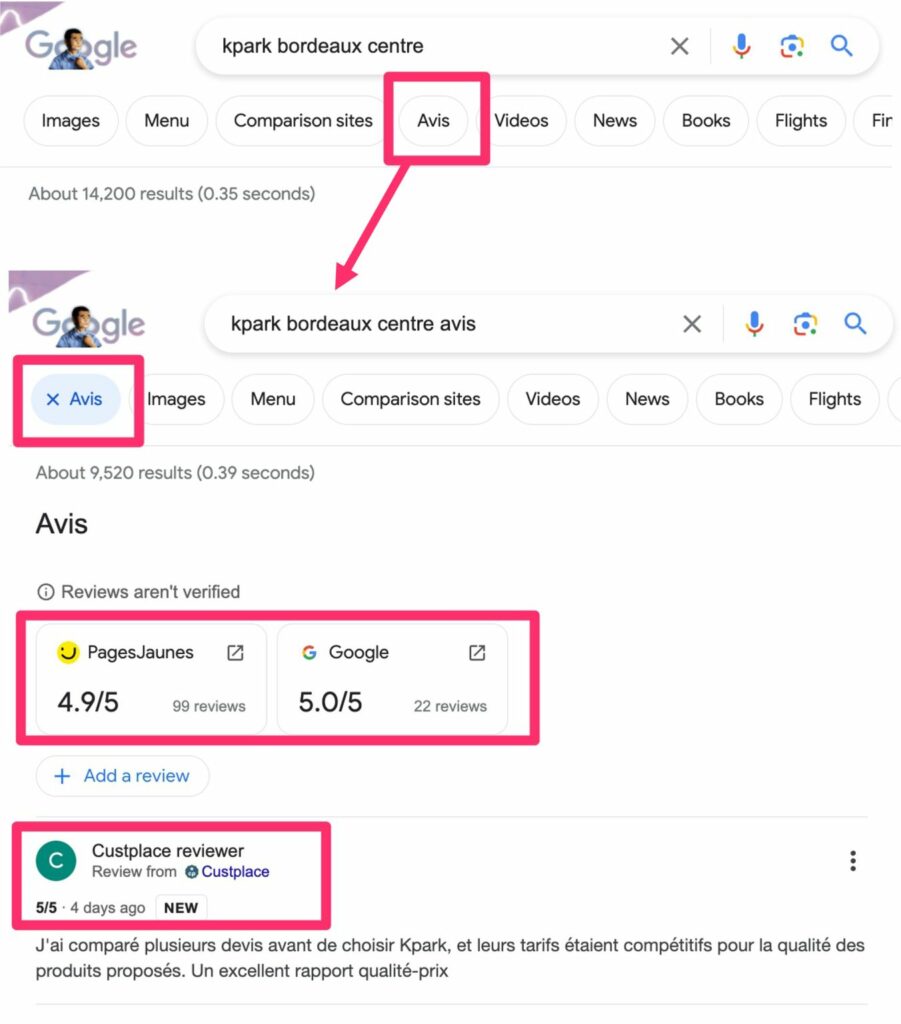Image resolution: width=901 pixels, height=1024 pixels.
Task: Click the 'Reviews aren't verified' info icon
Action: [46, 592]
